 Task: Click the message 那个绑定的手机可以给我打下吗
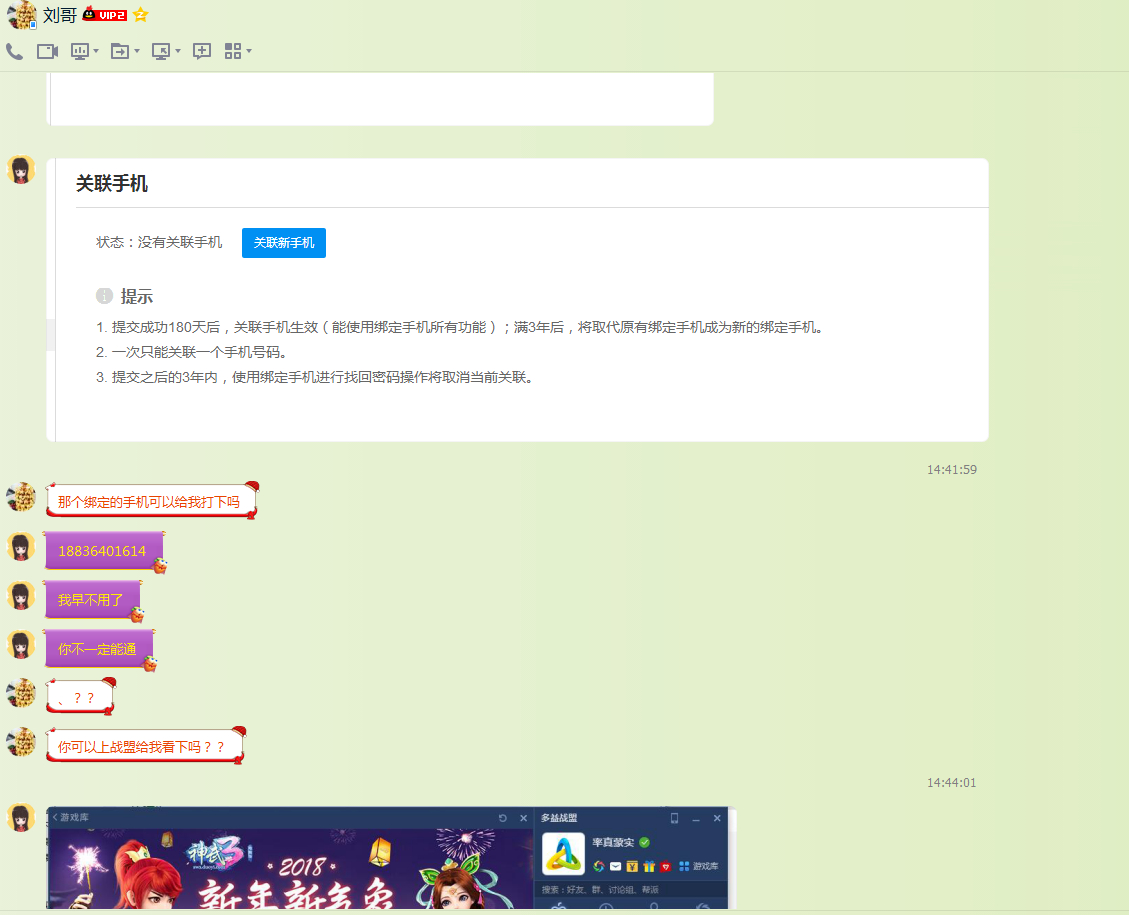tap(149, 502)
